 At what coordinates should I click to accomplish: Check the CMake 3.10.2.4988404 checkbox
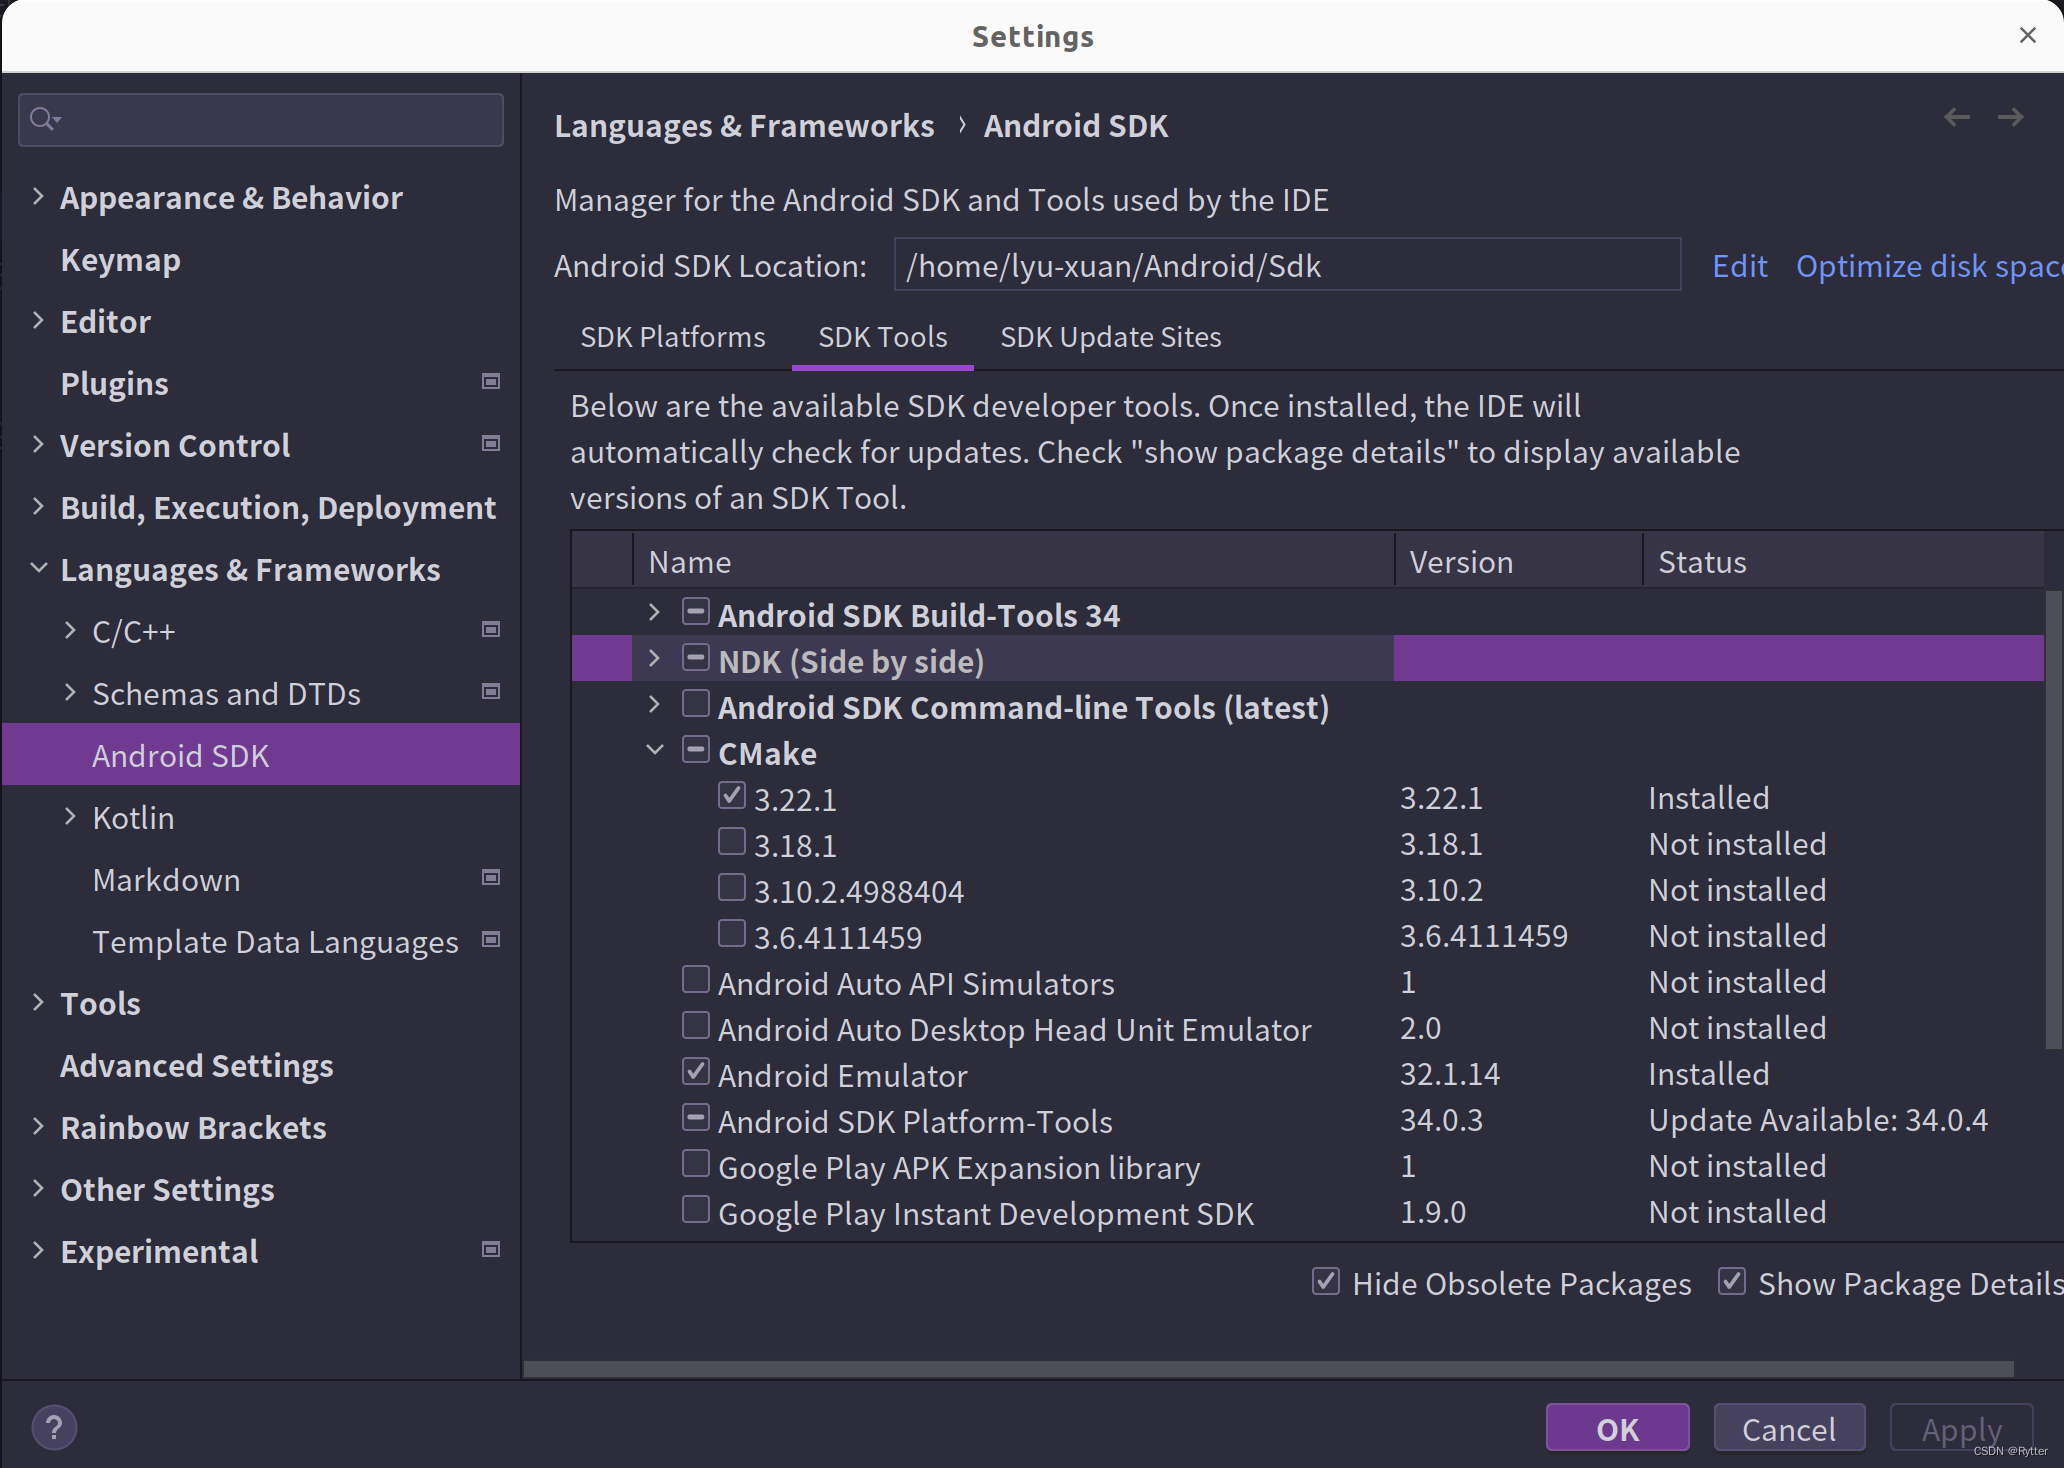coord(732,888)
